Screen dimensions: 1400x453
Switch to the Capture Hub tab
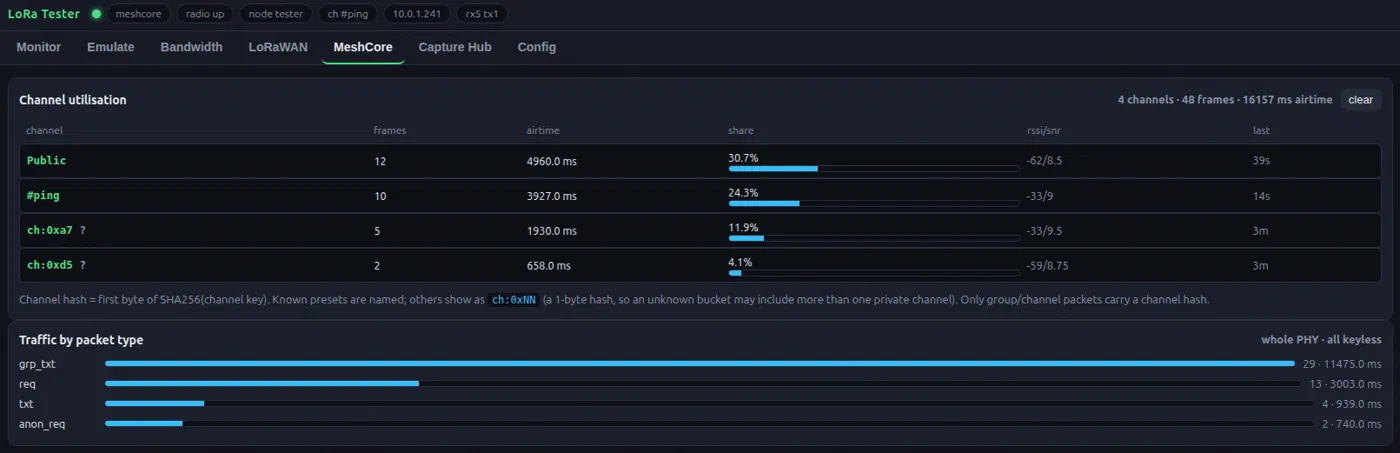(455, 47)
